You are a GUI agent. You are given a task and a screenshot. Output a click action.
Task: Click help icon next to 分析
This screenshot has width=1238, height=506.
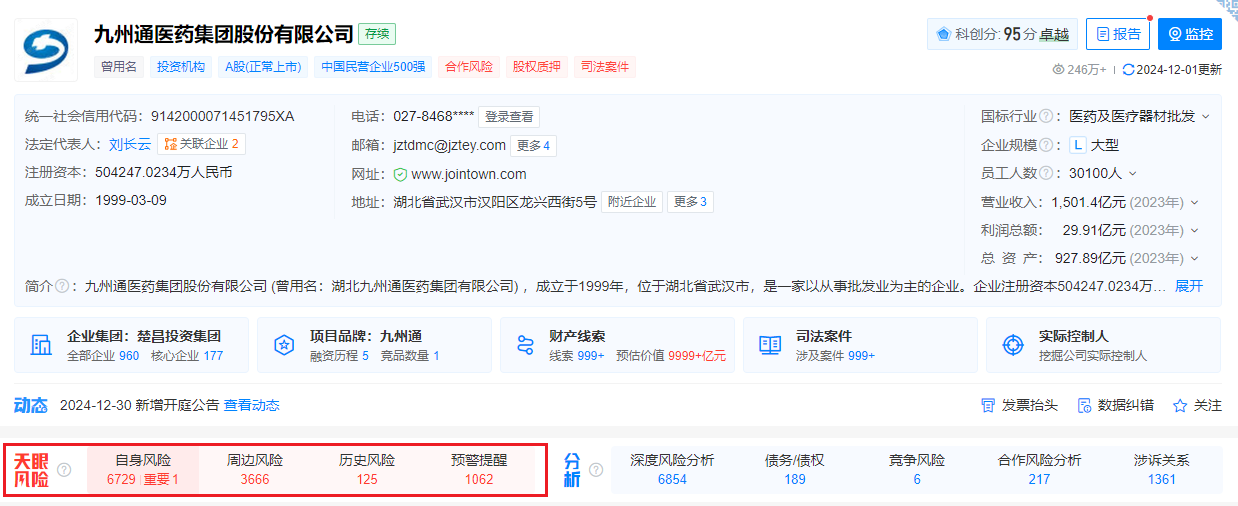pos(596,470)
